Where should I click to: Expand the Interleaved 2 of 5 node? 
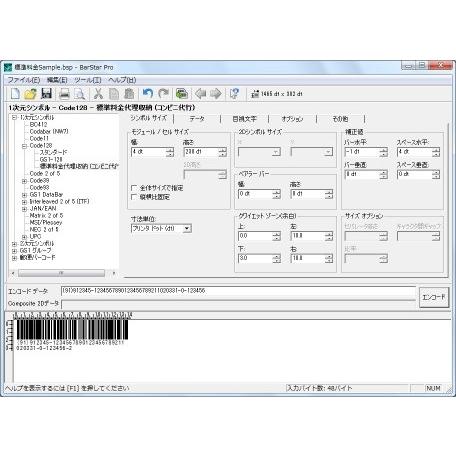point(24,202)
